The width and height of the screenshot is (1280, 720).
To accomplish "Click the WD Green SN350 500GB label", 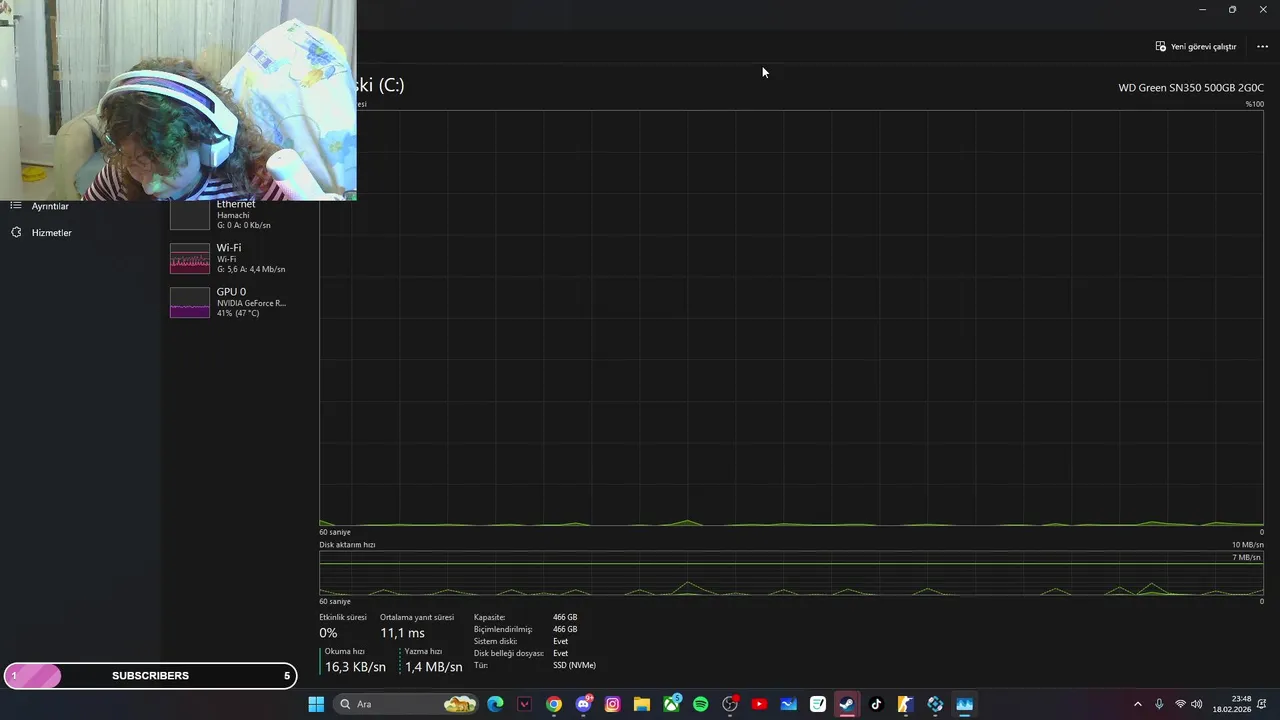I will [x=1191, y=88].
